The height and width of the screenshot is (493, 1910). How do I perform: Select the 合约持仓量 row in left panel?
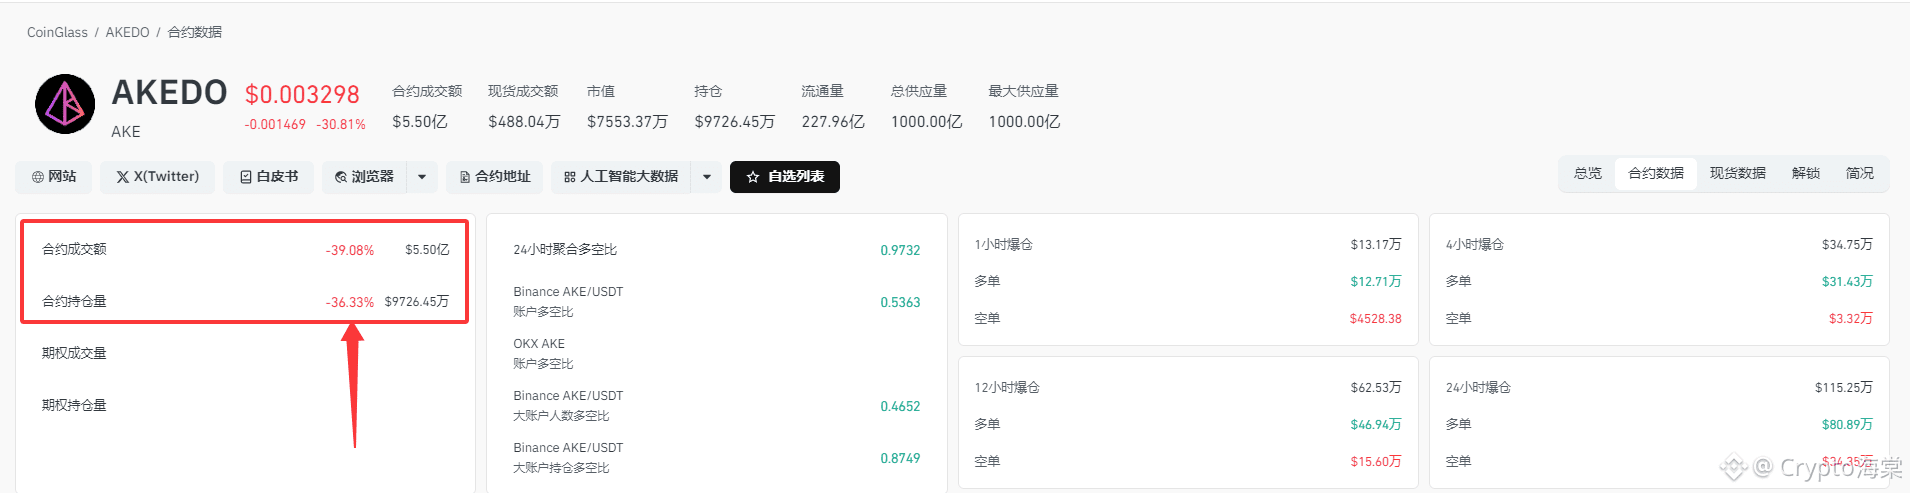(245, 301)
